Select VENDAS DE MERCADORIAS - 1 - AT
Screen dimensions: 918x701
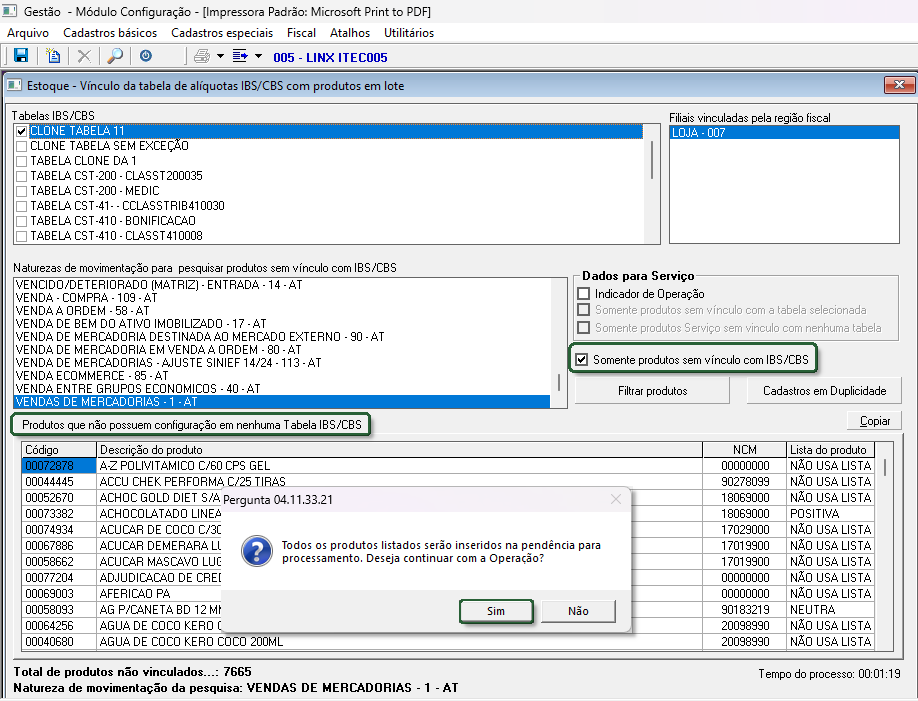point(282,402)
